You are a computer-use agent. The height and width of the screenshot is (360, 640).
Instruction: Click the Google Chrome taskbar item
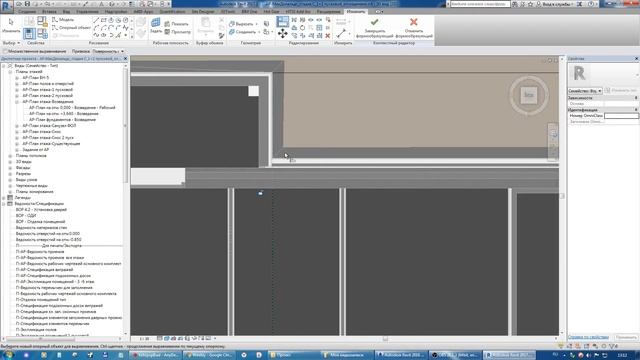[209, 355]
